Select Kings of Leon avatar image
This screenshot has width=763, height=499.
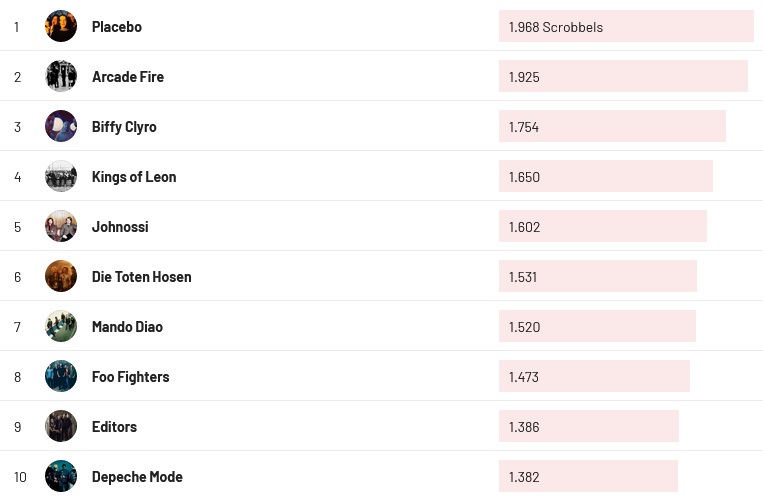61,176
